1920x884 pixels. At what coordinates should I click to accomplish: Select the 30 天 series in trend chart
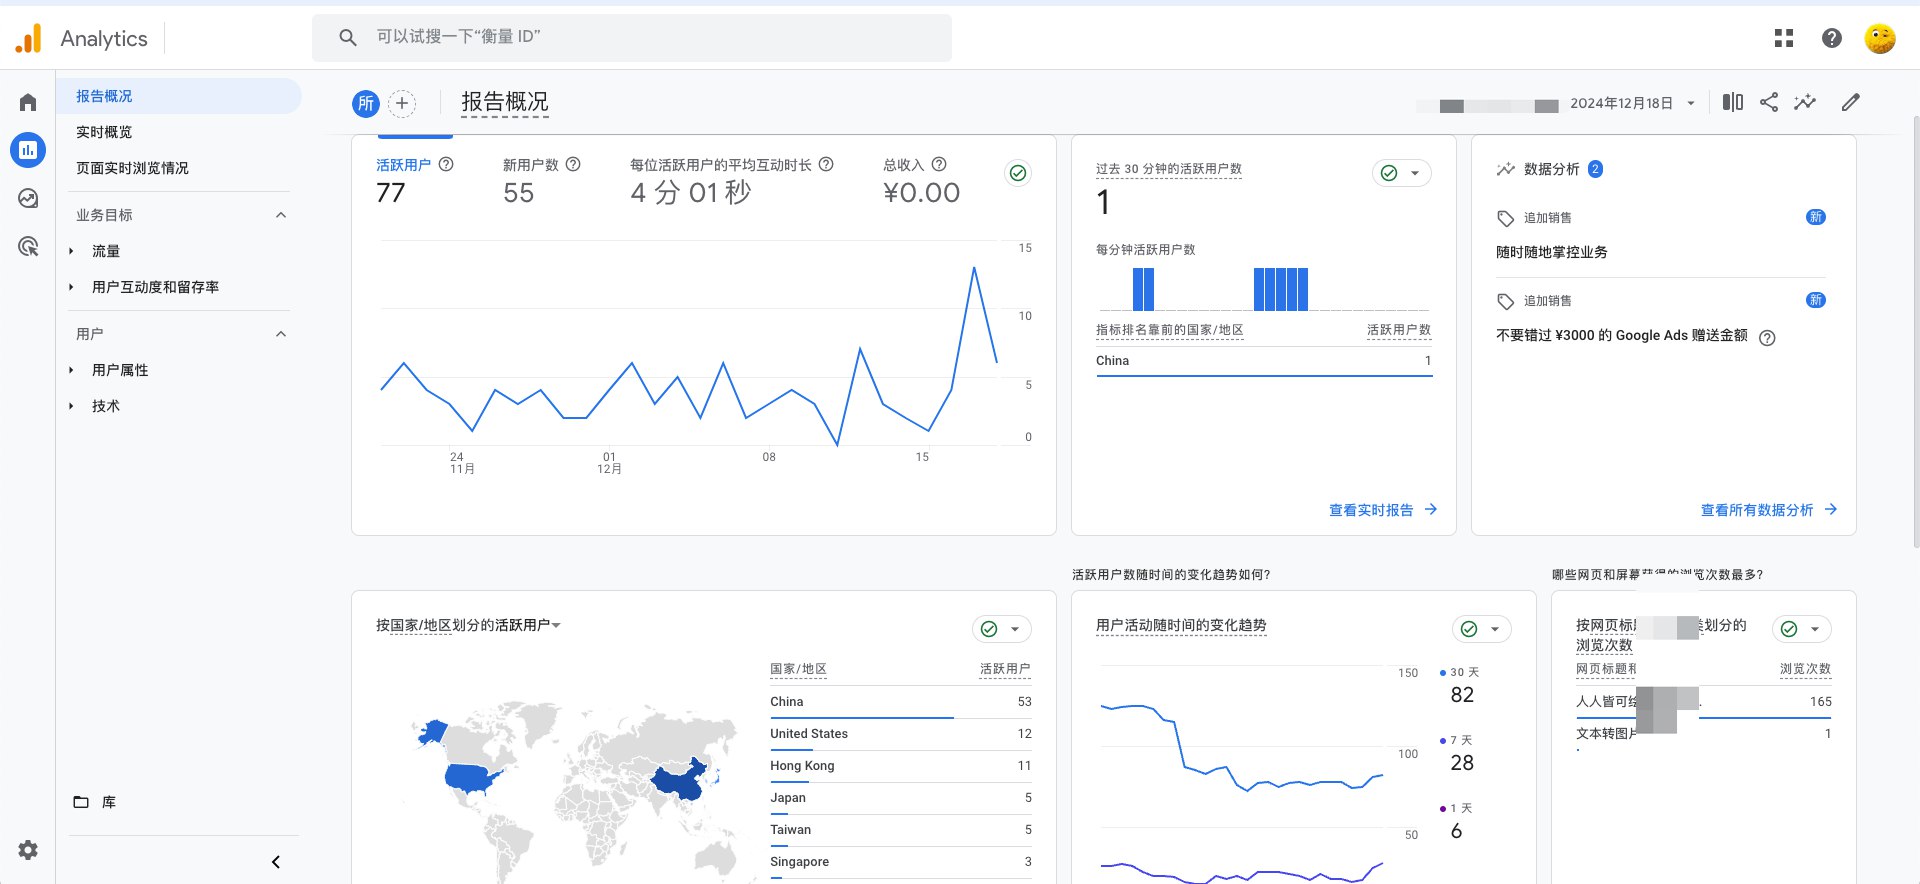pyautogui.click(x=1460, y=673)
